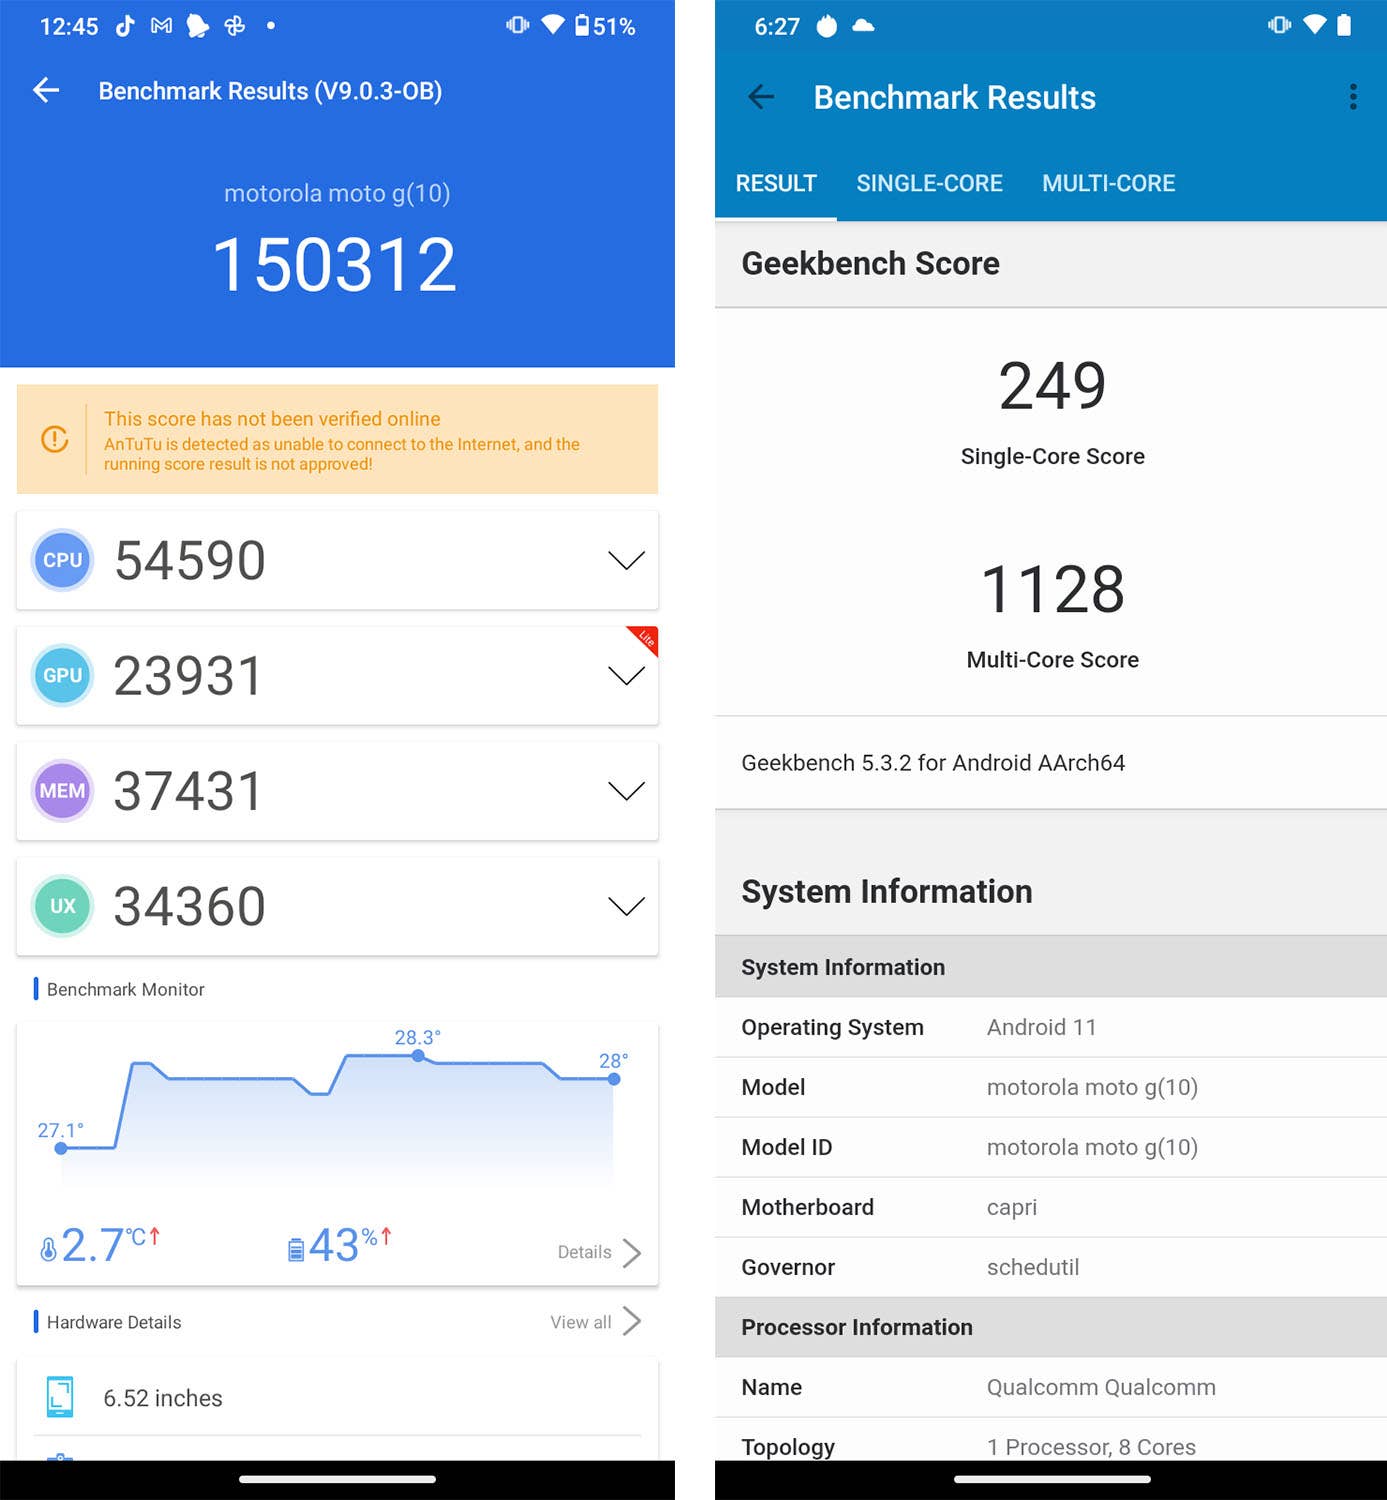The image size is (1387, 1500).
Task: Tap the battery 43% indicator
Action: [340, 1244]
